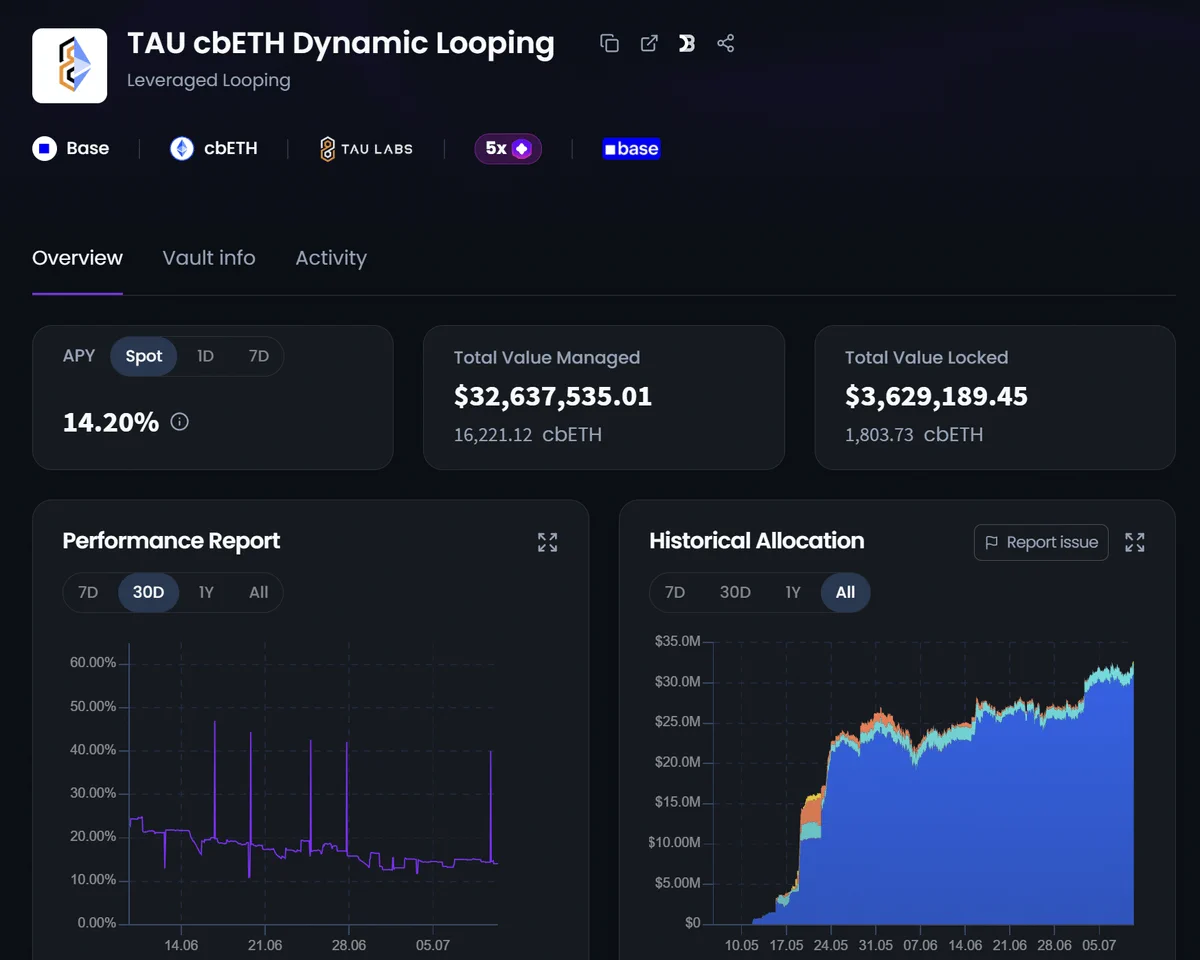Click the Leveraged Looping subtitle
Screen dimensions: 1200x960
tap(208, 80)
